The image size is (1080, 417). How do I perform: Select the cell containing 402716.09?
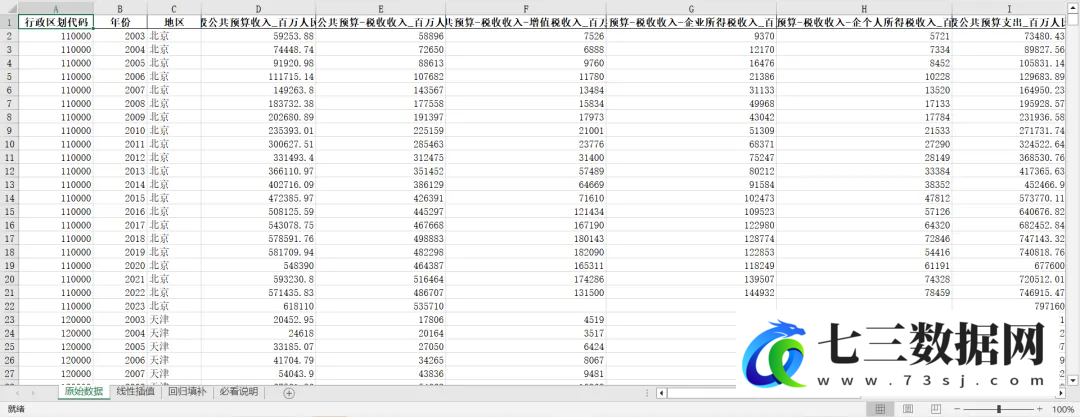click(x=258, y=184)
